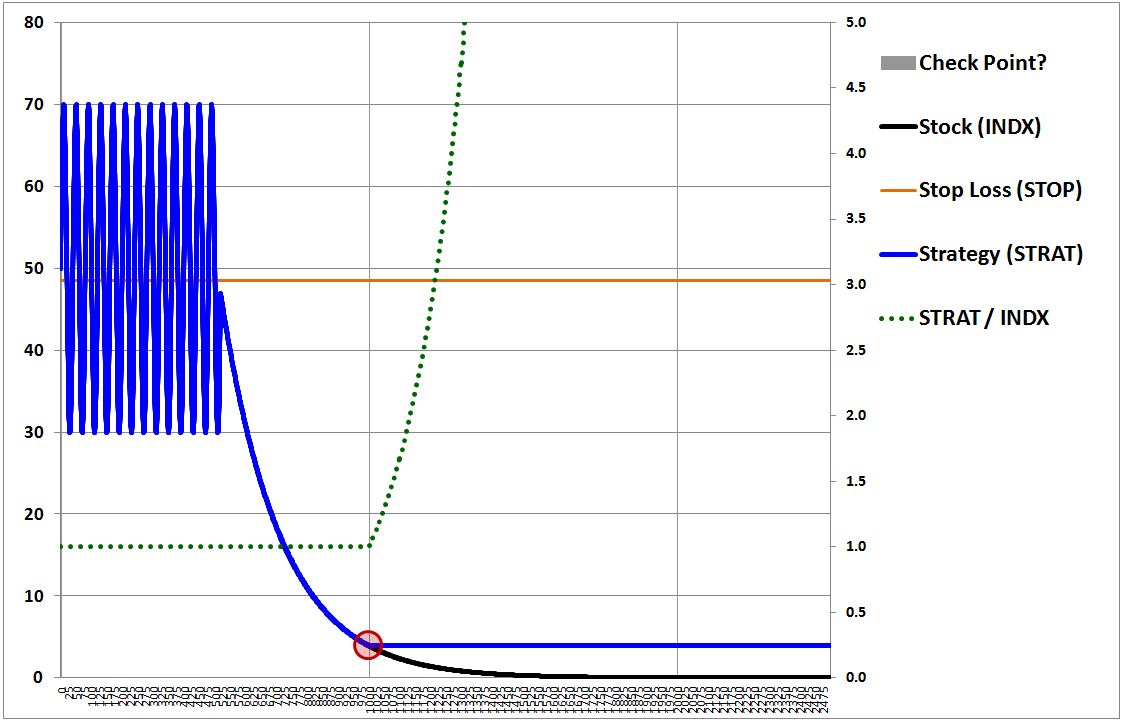The width and height of the screenshot is (1125, 724).
Task: Click the 50 label on left axis
Action: click(x=32, y=268)
